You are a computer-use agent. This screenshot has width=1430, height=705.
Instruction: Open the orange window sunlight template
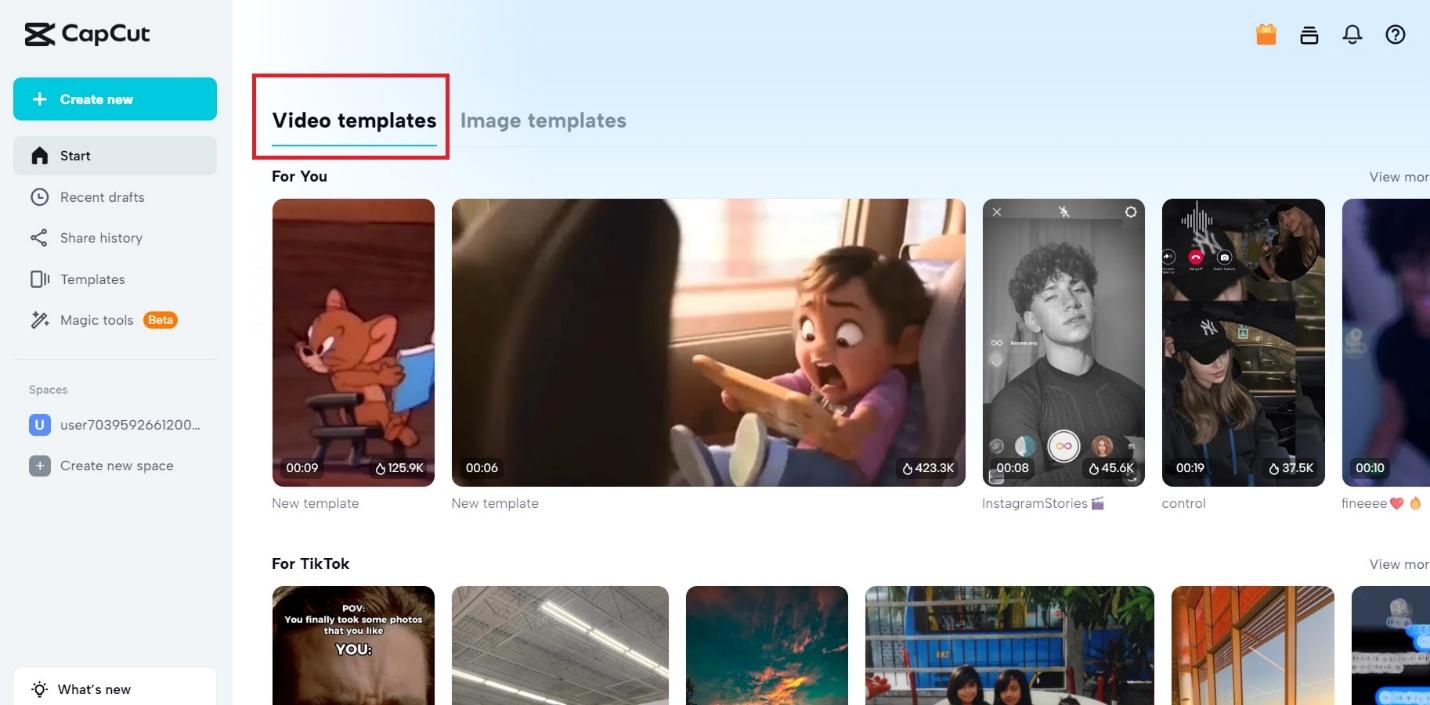tap(1252, 645)
